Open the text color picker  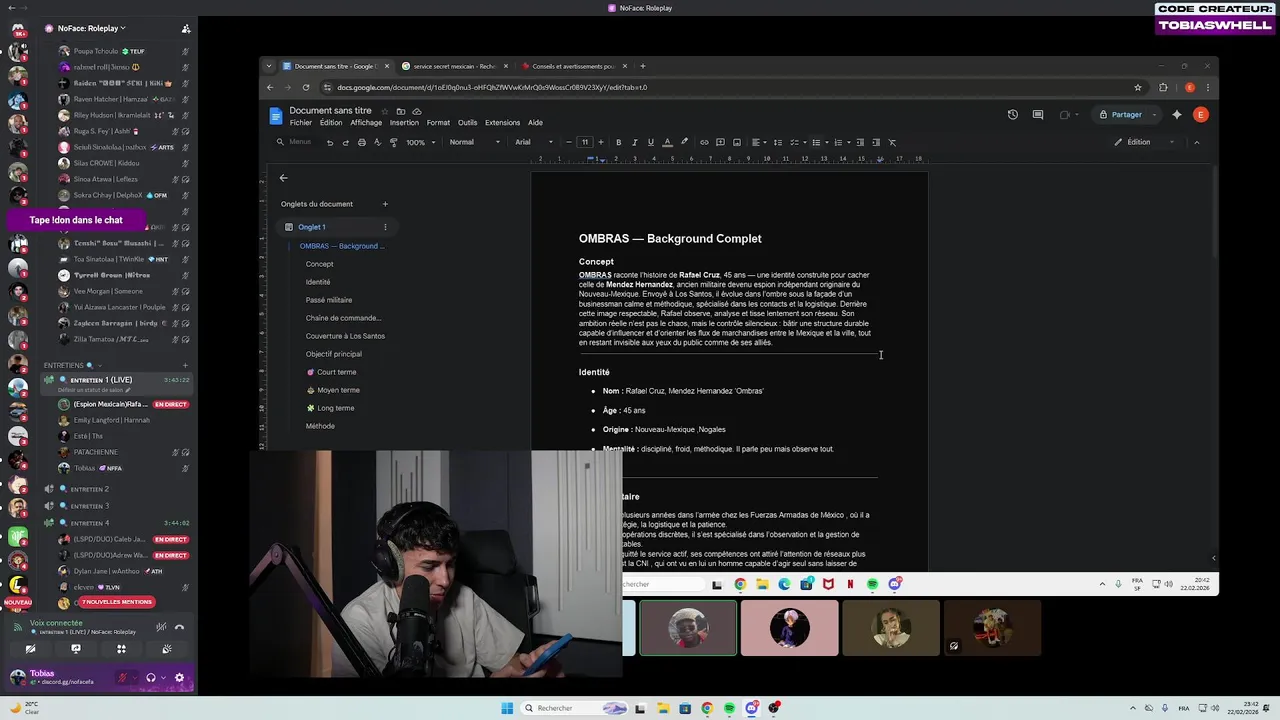(667, 142)
